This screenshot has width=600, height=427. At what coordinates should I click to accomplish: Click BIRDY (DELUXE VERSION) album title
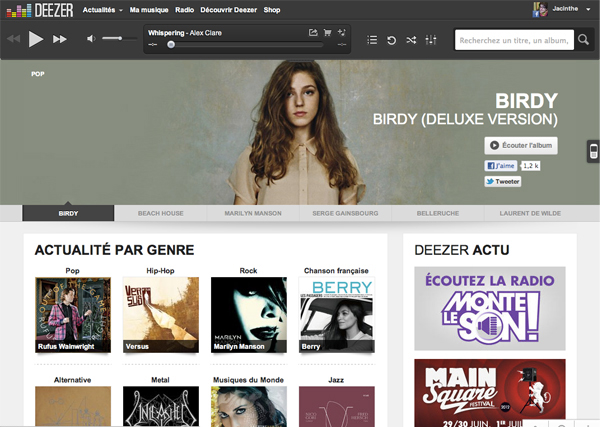(465, 119)
